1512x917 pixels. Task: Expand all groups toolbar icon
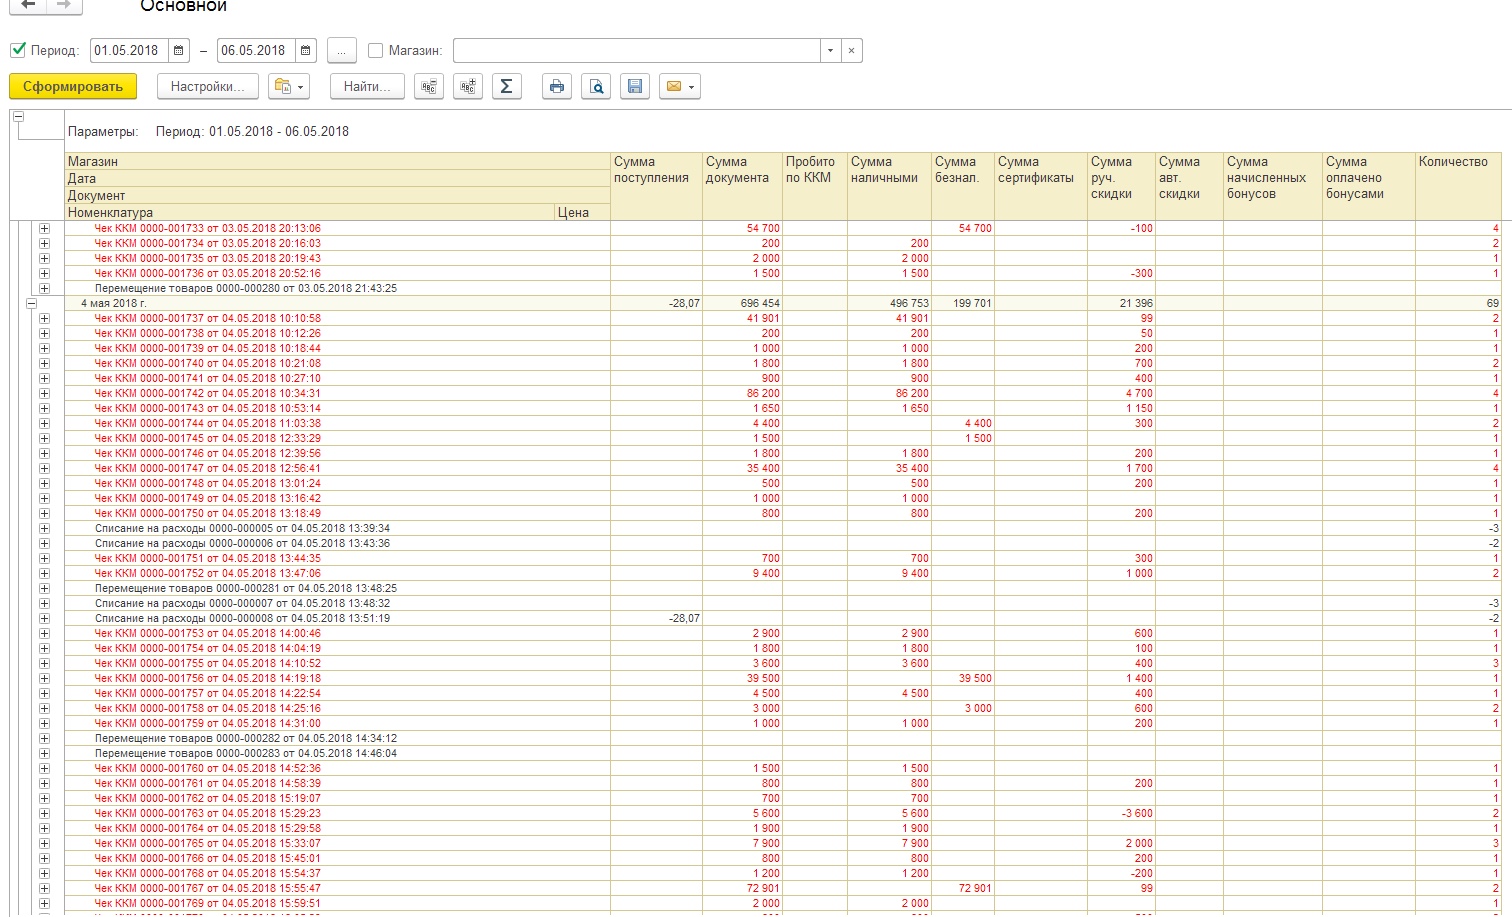[467, 87]
